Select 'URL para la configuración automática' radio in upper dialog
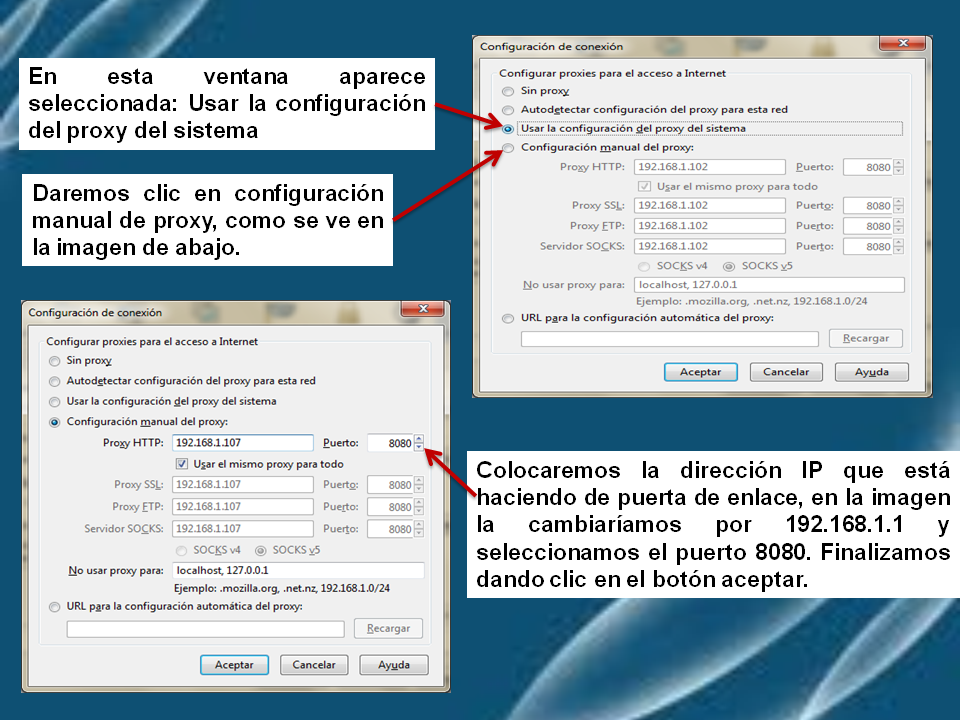This screenshot has width=960, height=720. click(x=508, y=318)
